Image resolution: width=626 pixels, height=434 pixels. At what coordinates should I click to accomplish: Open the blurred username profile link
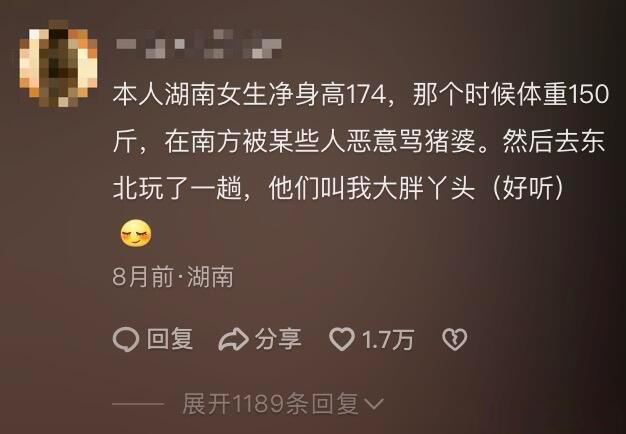(198, 45)
